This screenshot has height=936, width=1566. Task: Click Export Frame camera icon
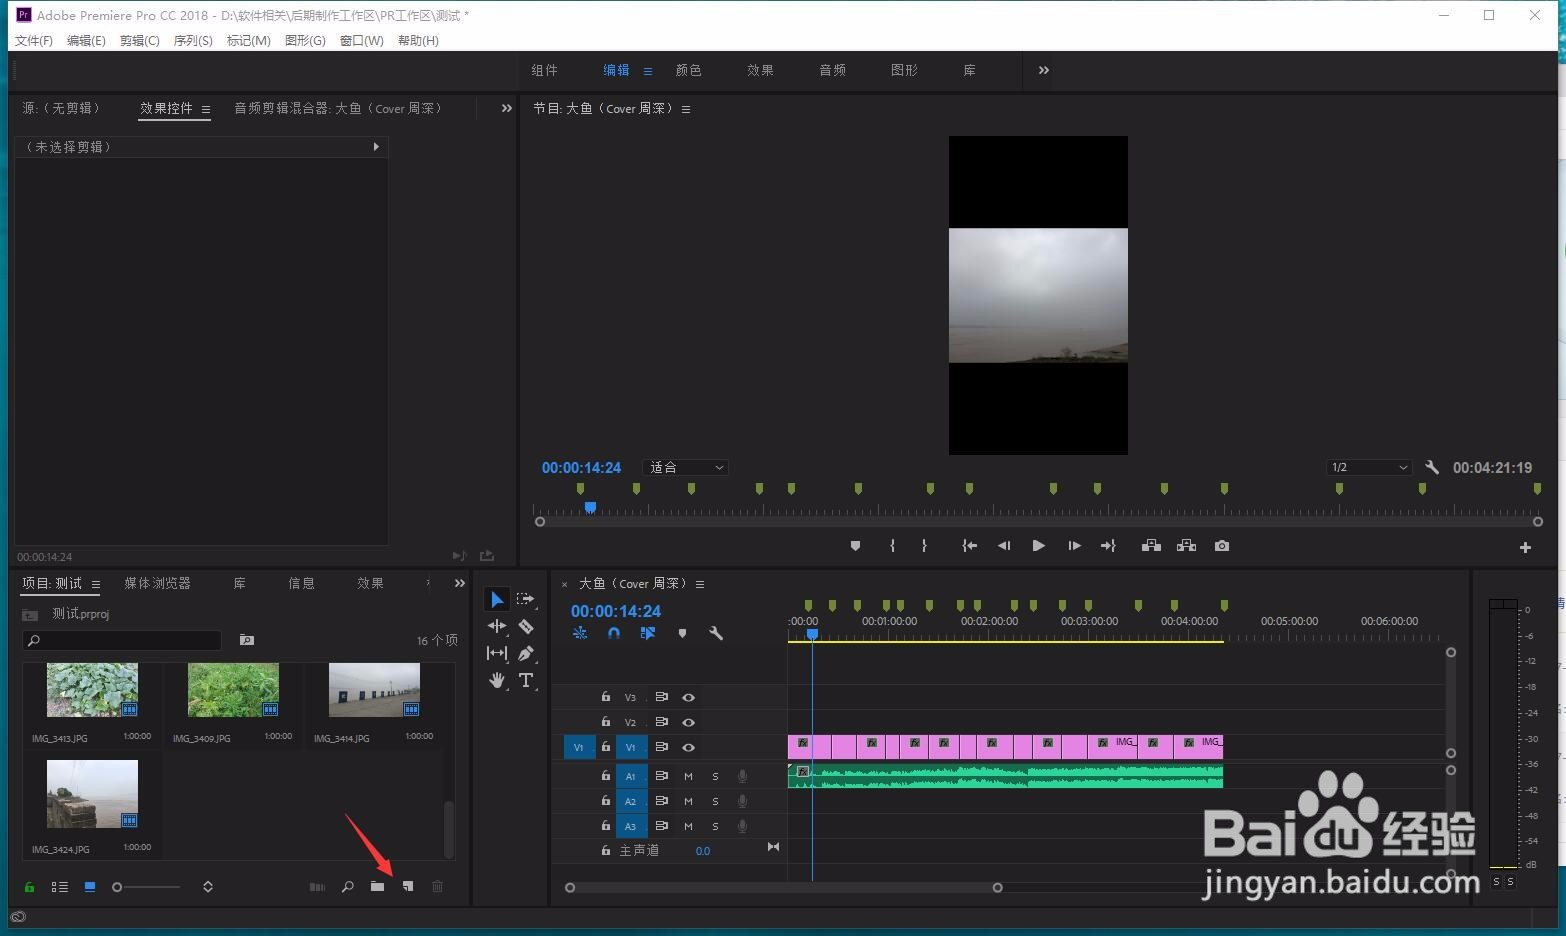point(1222,546)
